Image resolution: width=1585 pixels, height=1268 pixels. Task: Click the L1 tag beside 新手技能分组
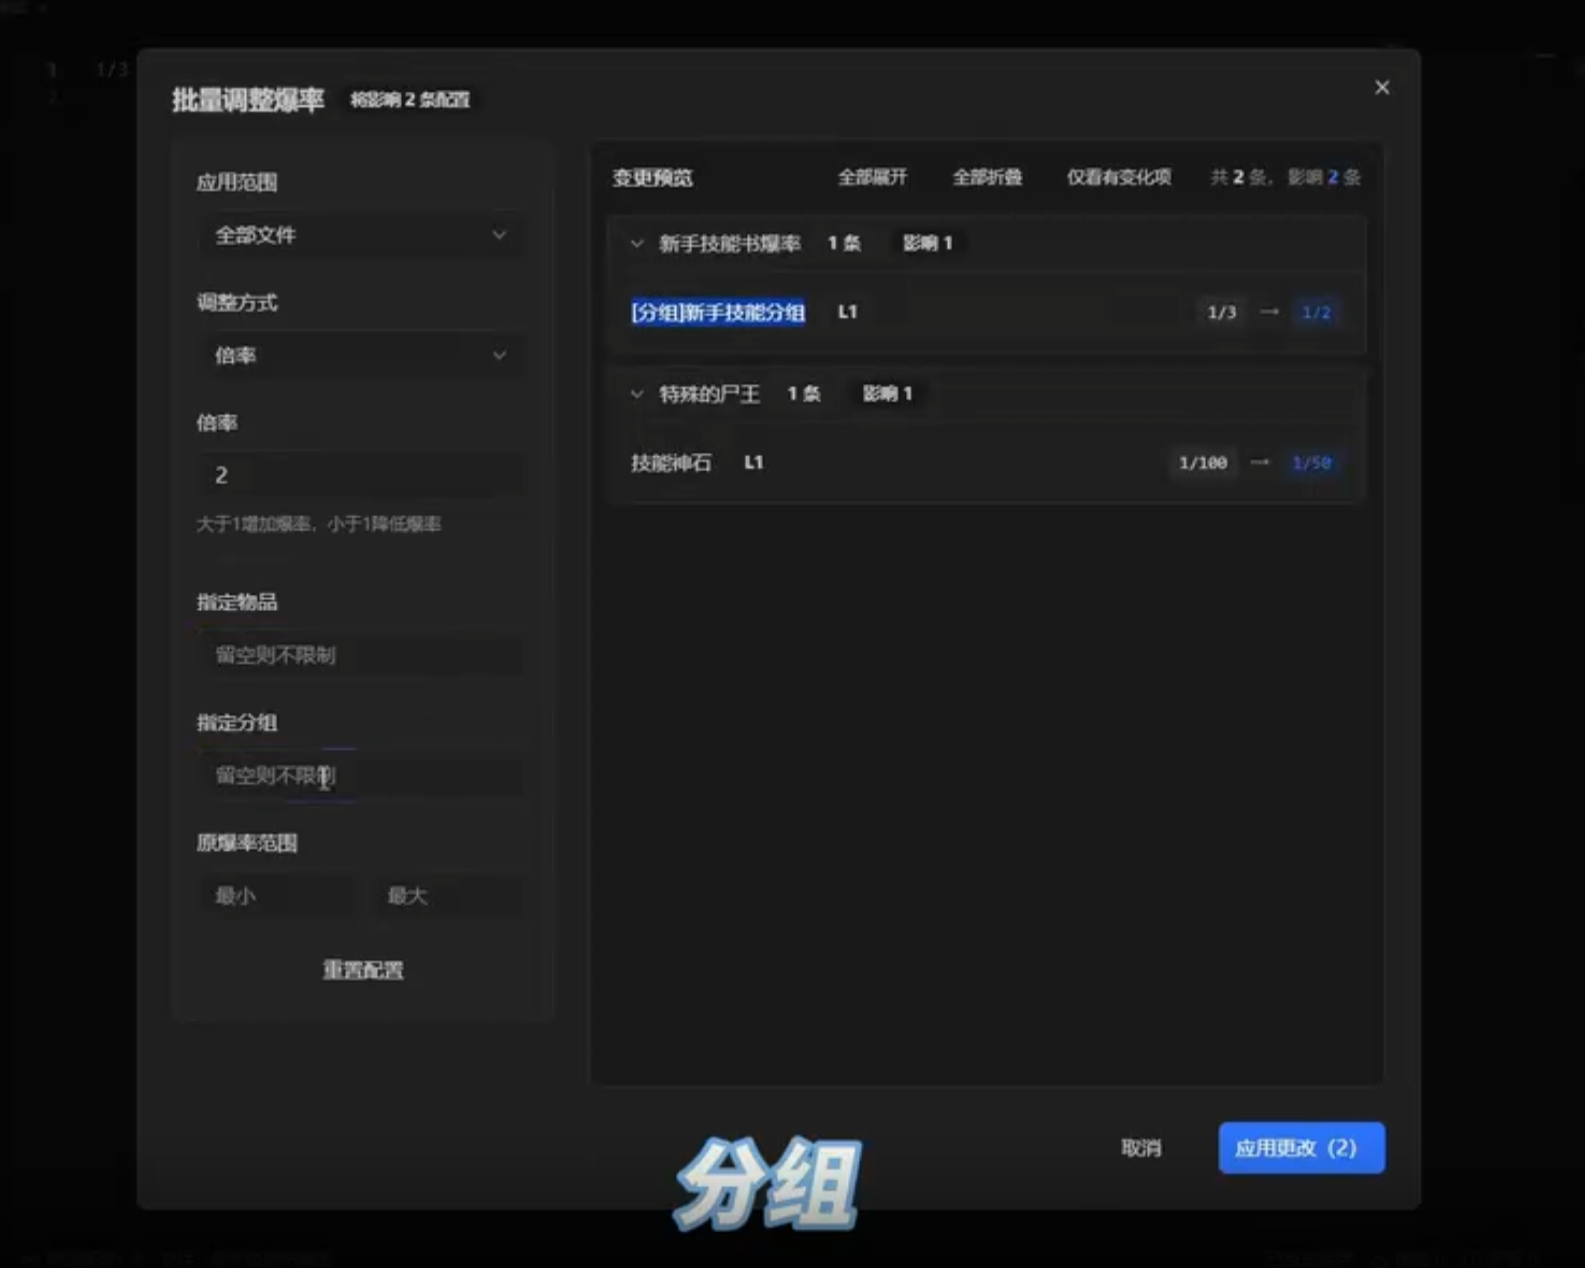(847, 312)
